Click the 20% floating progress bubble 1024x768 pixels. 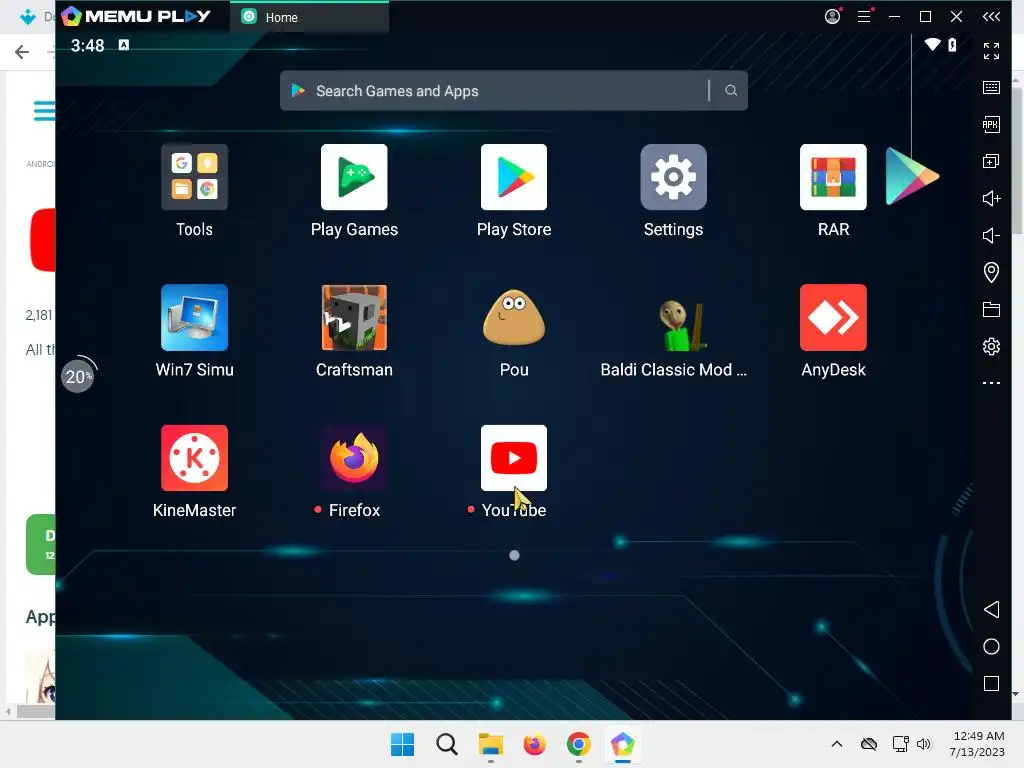[x=78, y=376]
